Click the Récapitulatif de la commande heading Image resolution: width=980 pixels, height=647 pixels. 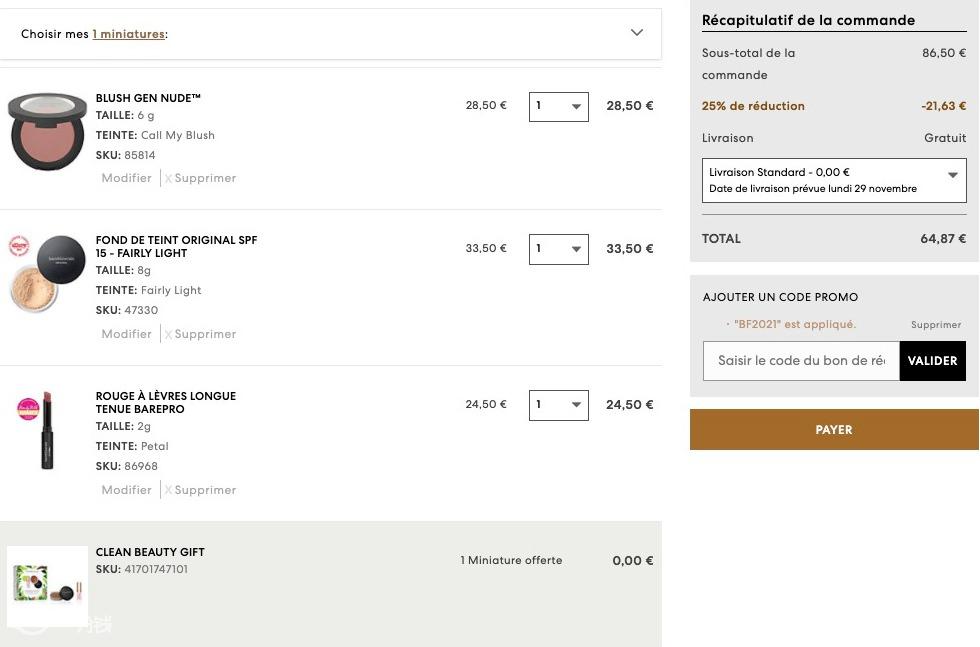click(x=808, y=20)
